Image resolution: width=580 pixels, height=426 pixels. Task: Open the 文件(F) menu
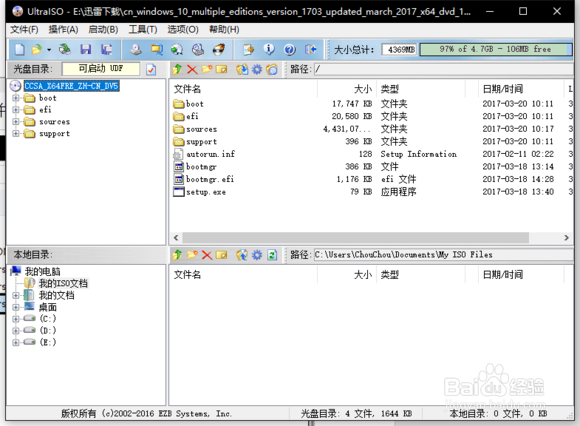24,29
